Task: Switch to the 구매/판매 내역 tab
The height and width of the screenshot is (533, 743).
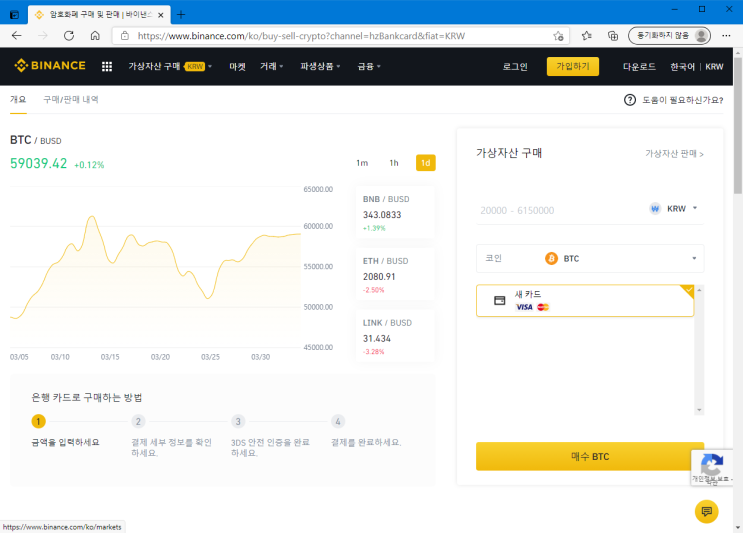Action: tap(71, 99)
